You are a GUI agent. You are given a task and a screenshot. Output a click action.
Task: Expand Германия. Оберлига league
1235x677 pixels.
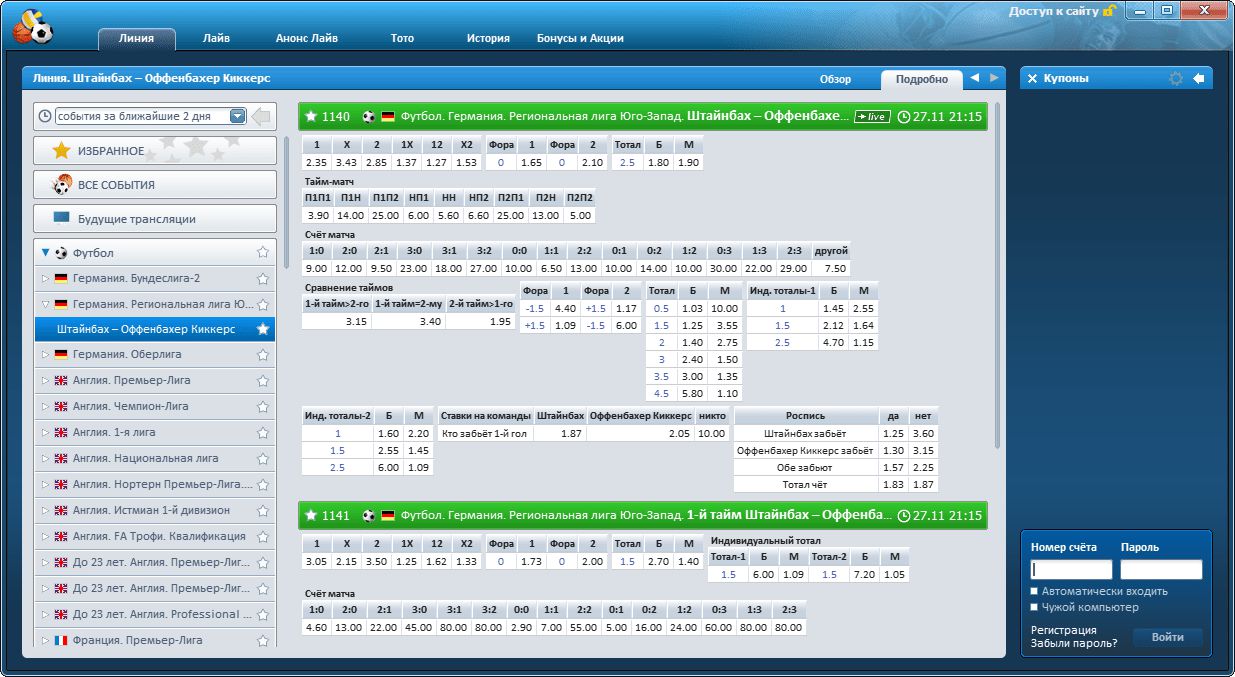[45, 355]
